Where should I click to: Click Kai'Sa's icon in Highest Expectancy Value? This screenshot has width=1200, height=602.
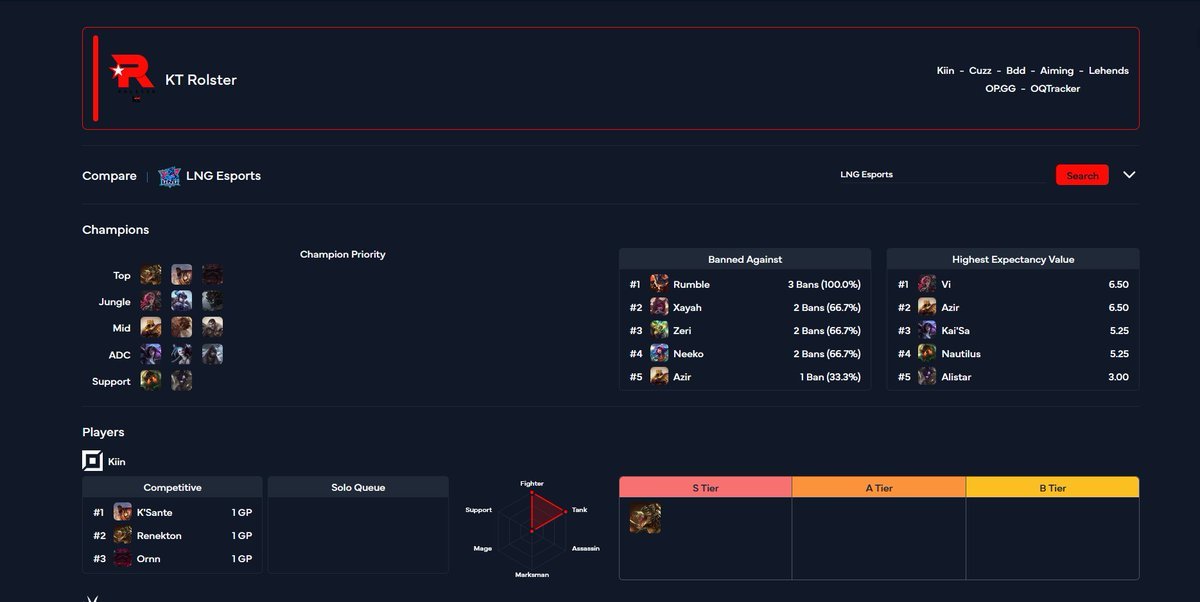pos(927,330)
